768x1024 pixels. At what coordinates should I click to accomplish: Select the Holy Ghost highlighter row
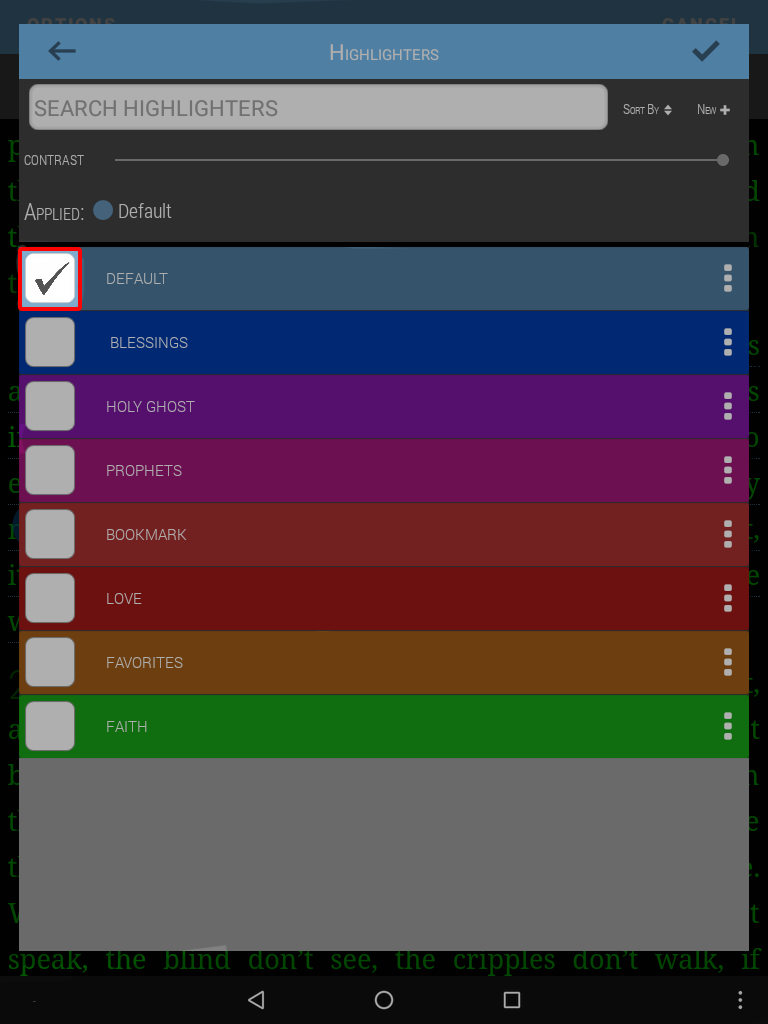tap(384, 406)
